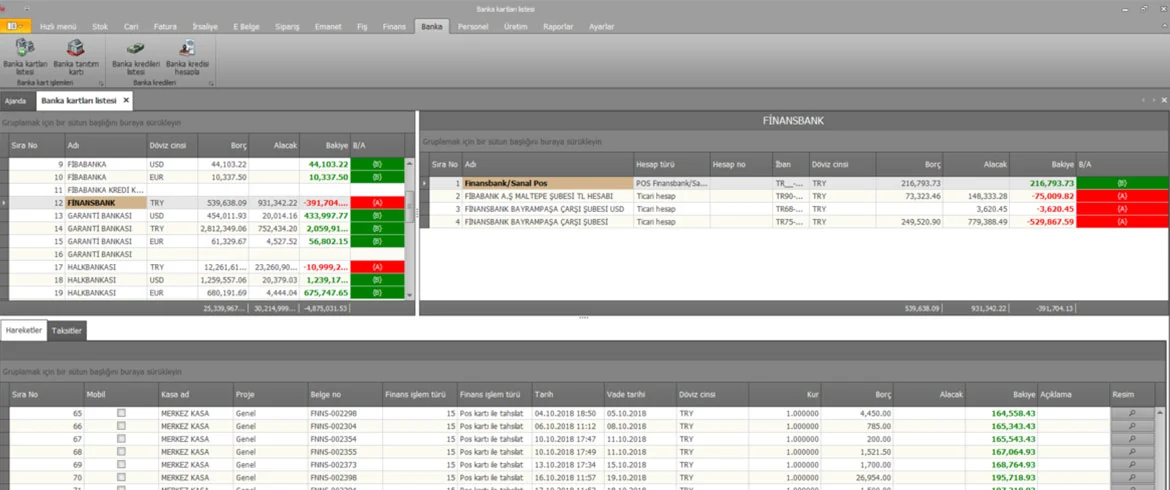
Task: Switch to the Finans ribbon tab
Action: [x=394, y=26]
